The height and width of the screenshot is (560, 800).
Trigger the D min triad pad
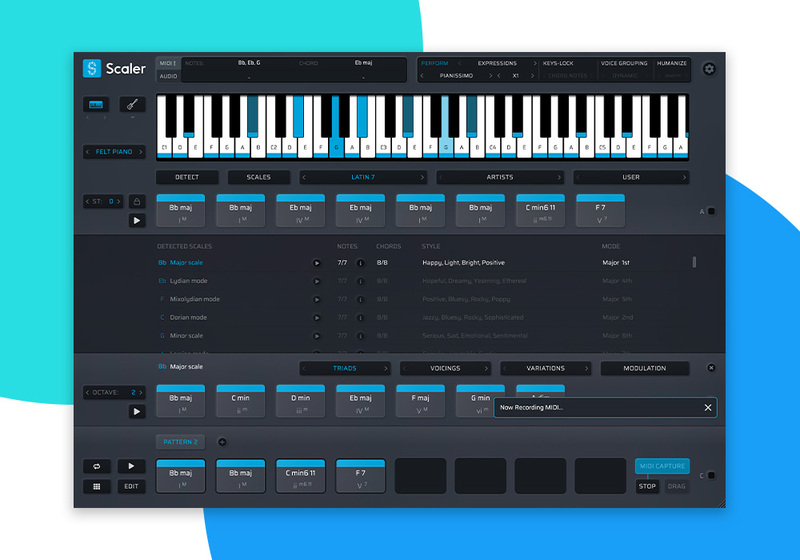(301, 401)
